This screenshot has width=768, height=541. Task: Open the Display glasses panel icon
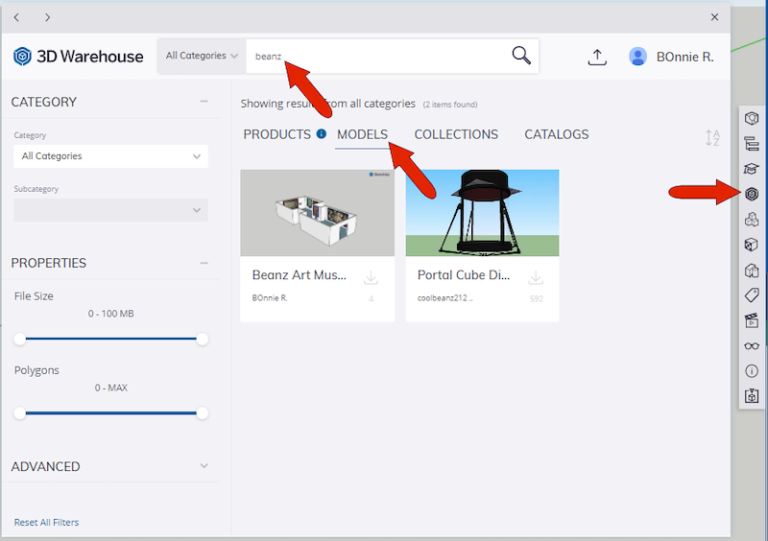(751, 346)
